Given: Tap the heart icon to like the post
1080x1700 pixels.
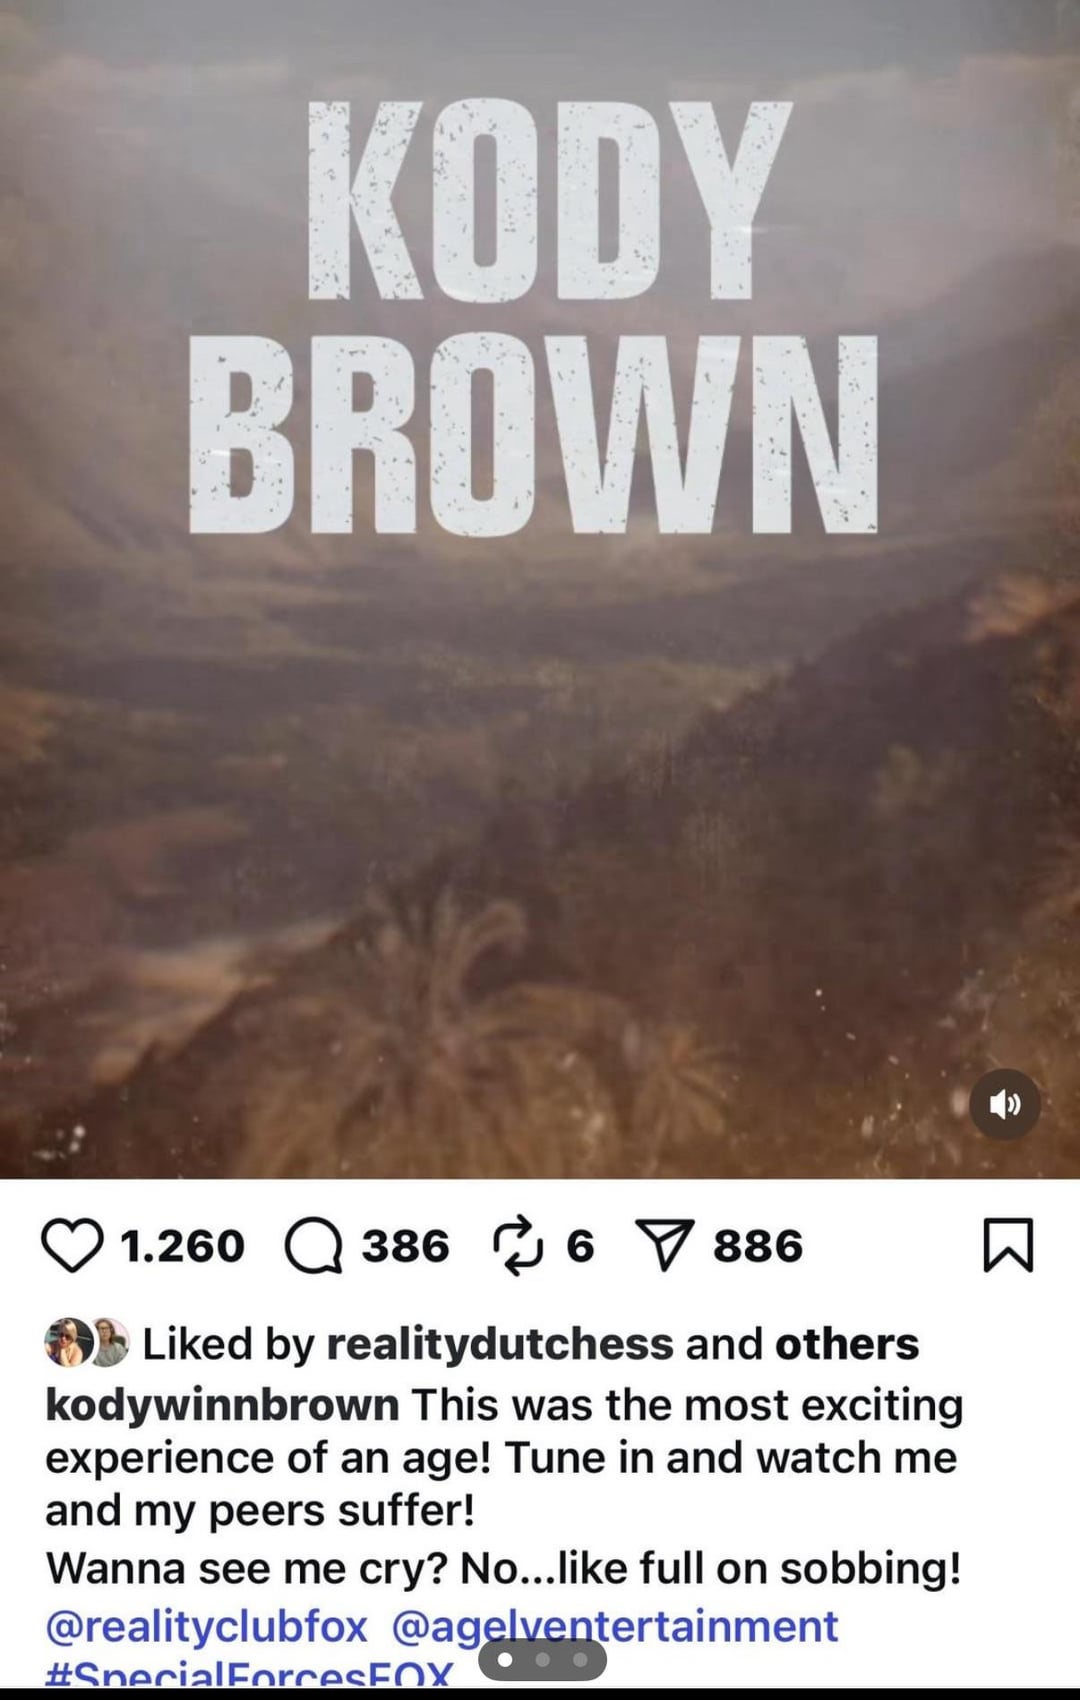Looking at the screenshot, I should click(72, 1246).
